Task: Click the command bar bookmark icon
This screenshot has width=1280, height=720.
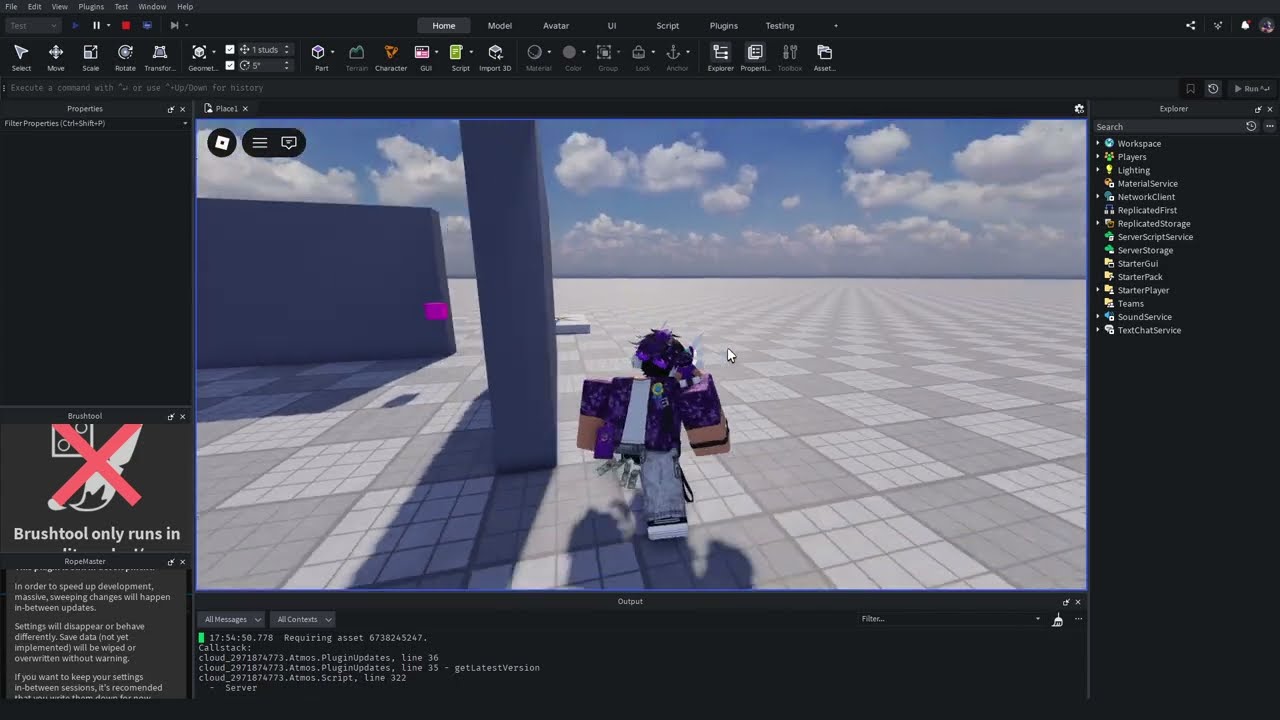Action: pos(1190,88)
